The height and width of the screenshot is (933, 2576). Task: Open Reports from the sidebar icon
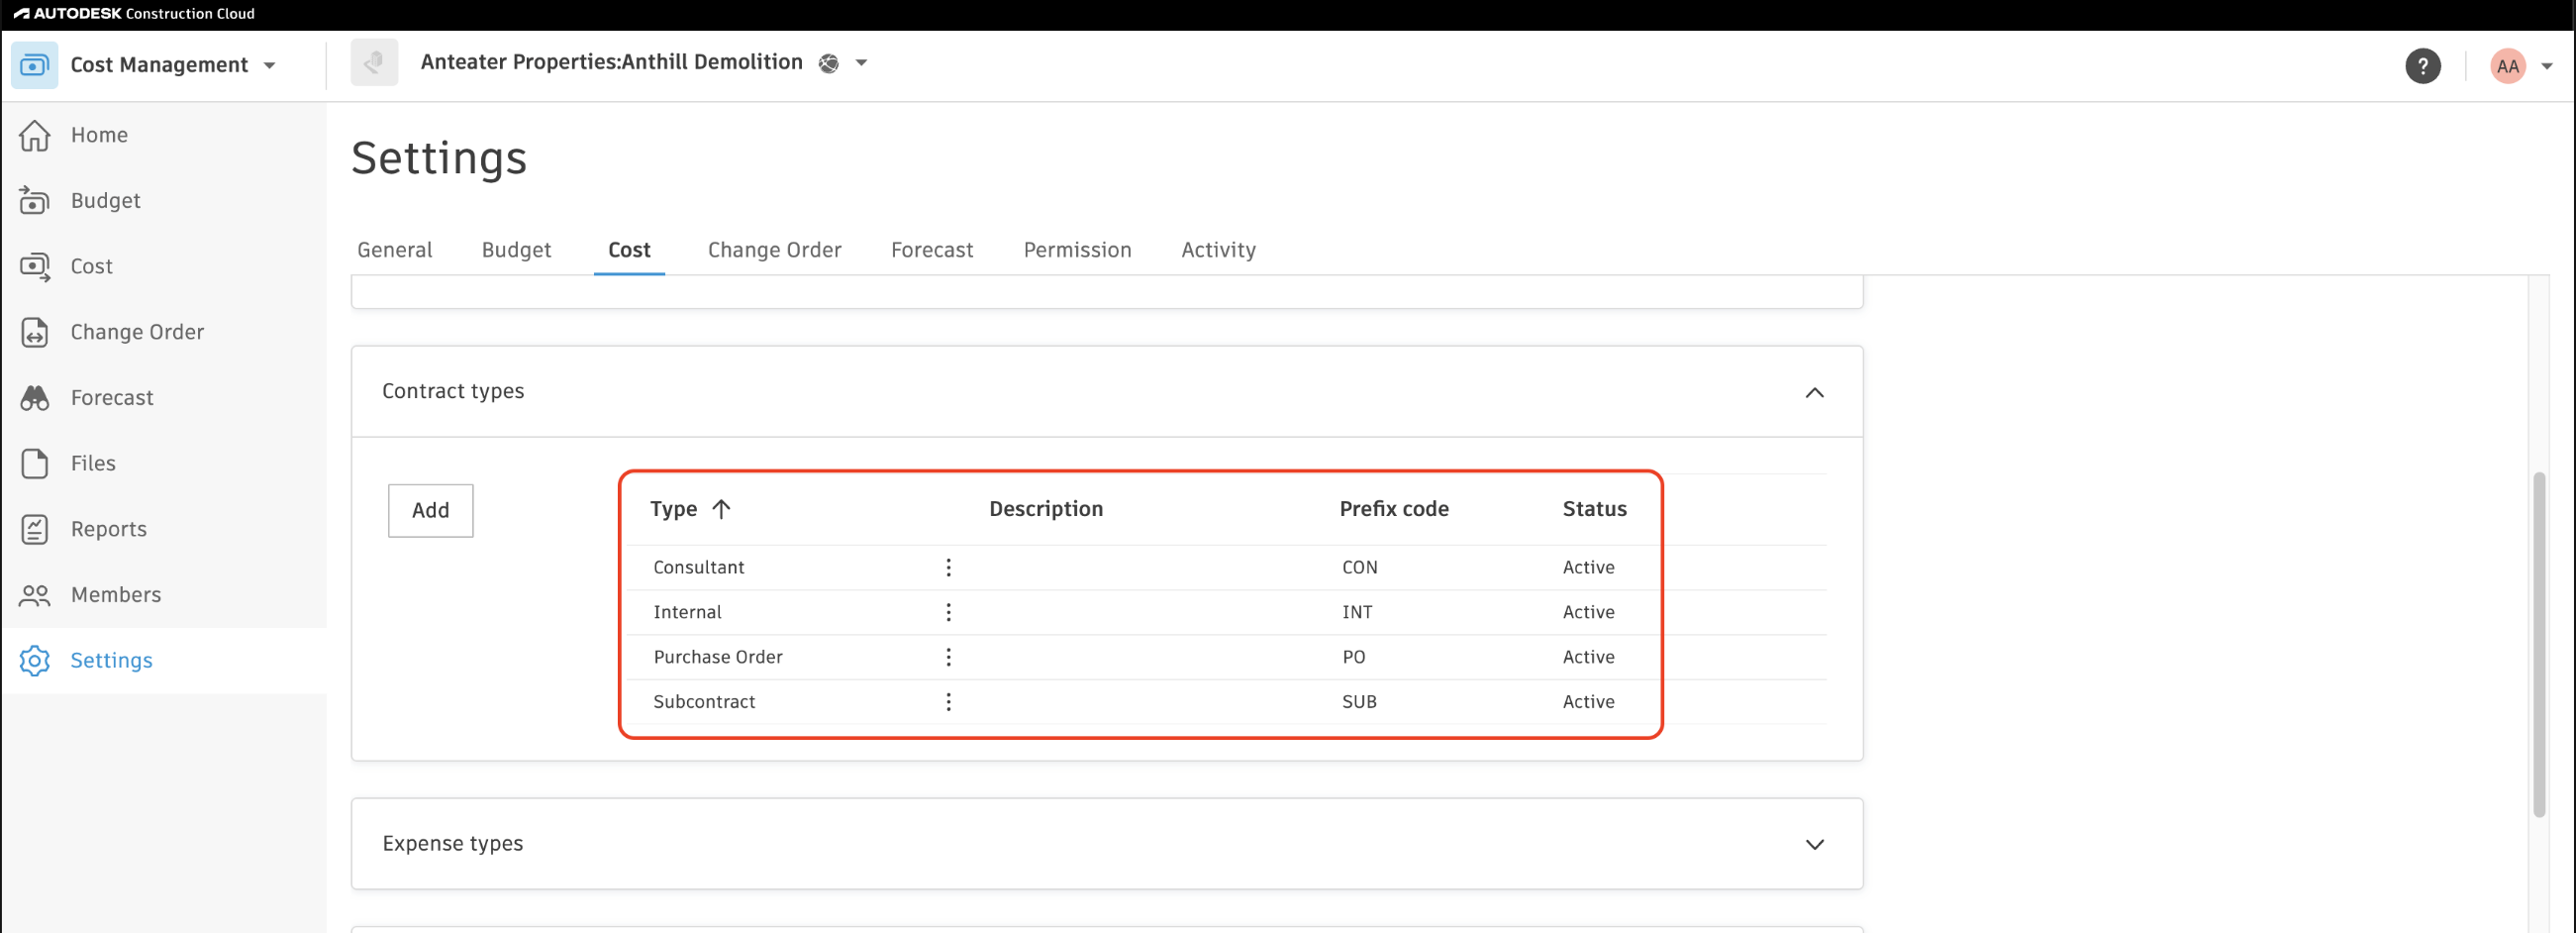(35, 529)
